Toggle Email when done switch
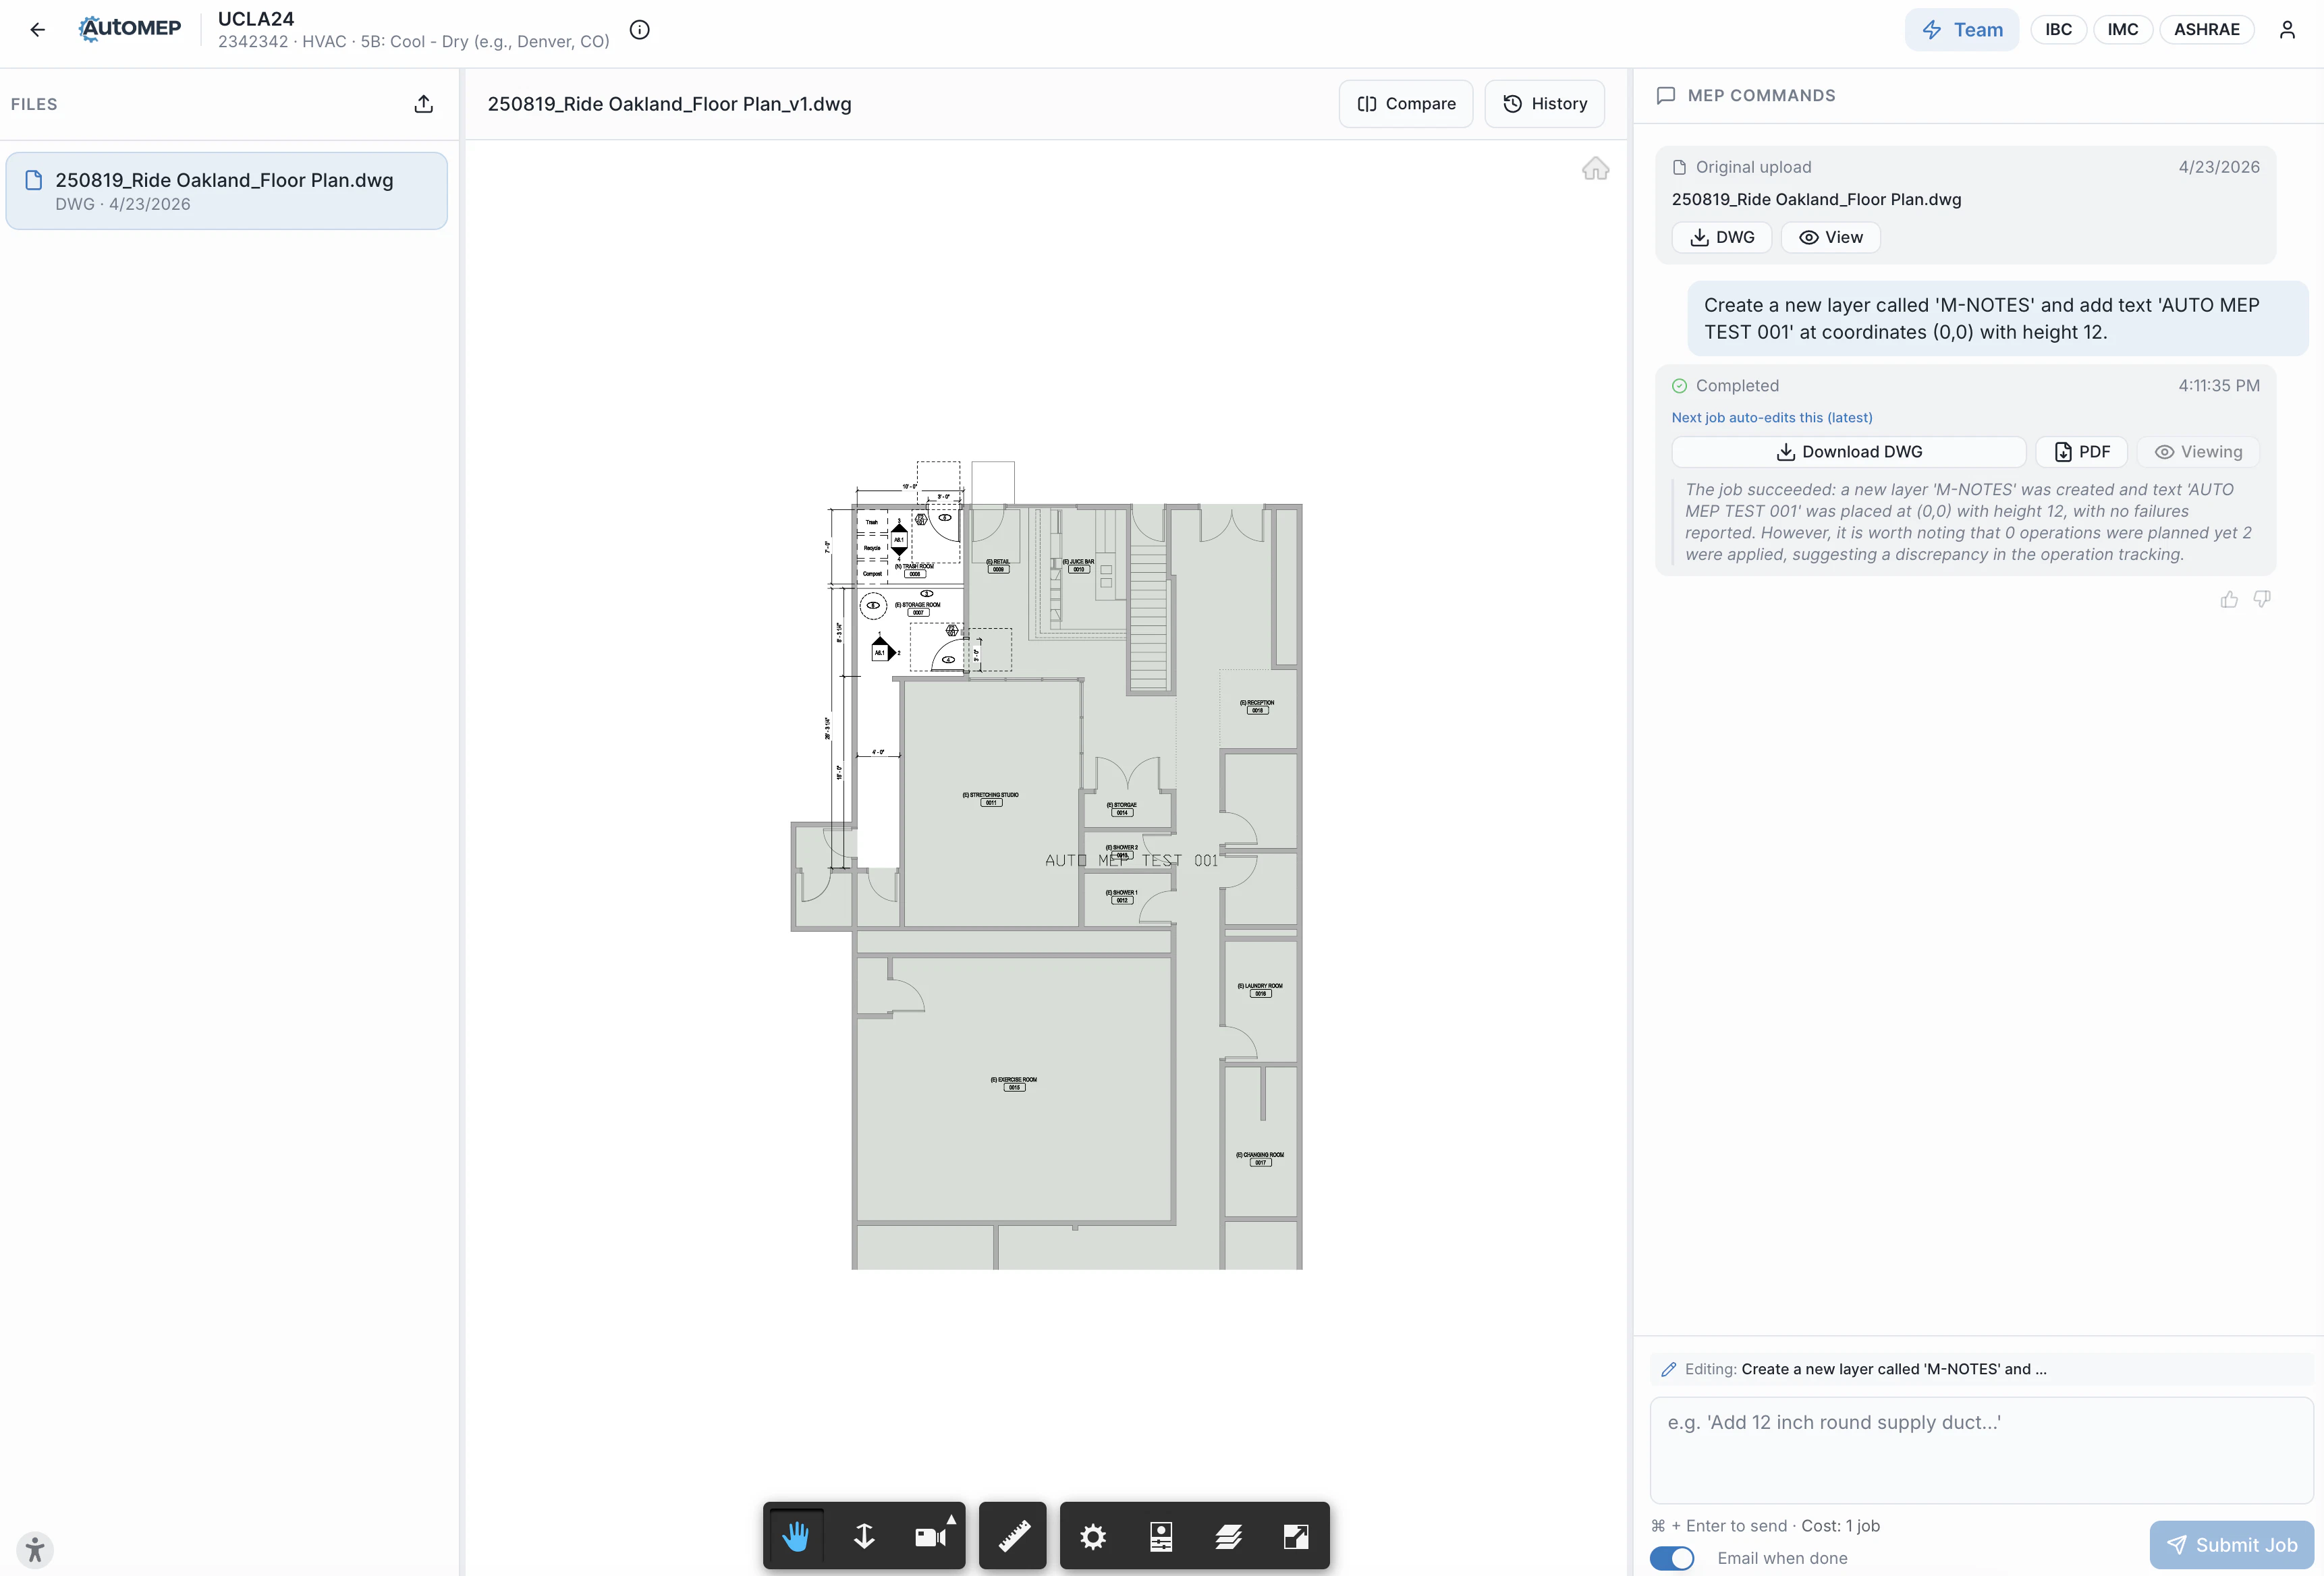2324x1576 pixels. tap(1672, 1558)
